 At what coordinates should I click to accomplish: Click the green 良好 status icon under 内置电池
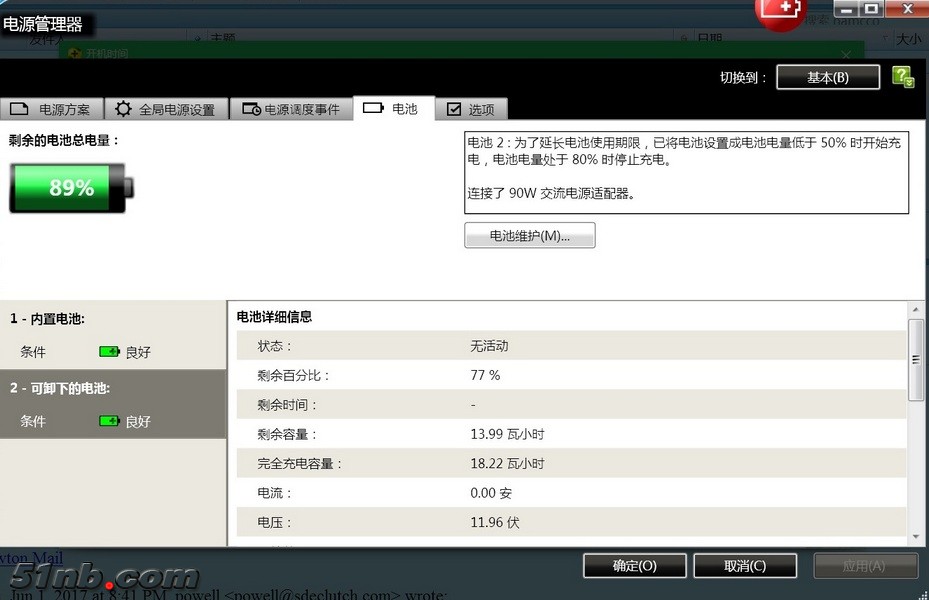click(109, 352)
